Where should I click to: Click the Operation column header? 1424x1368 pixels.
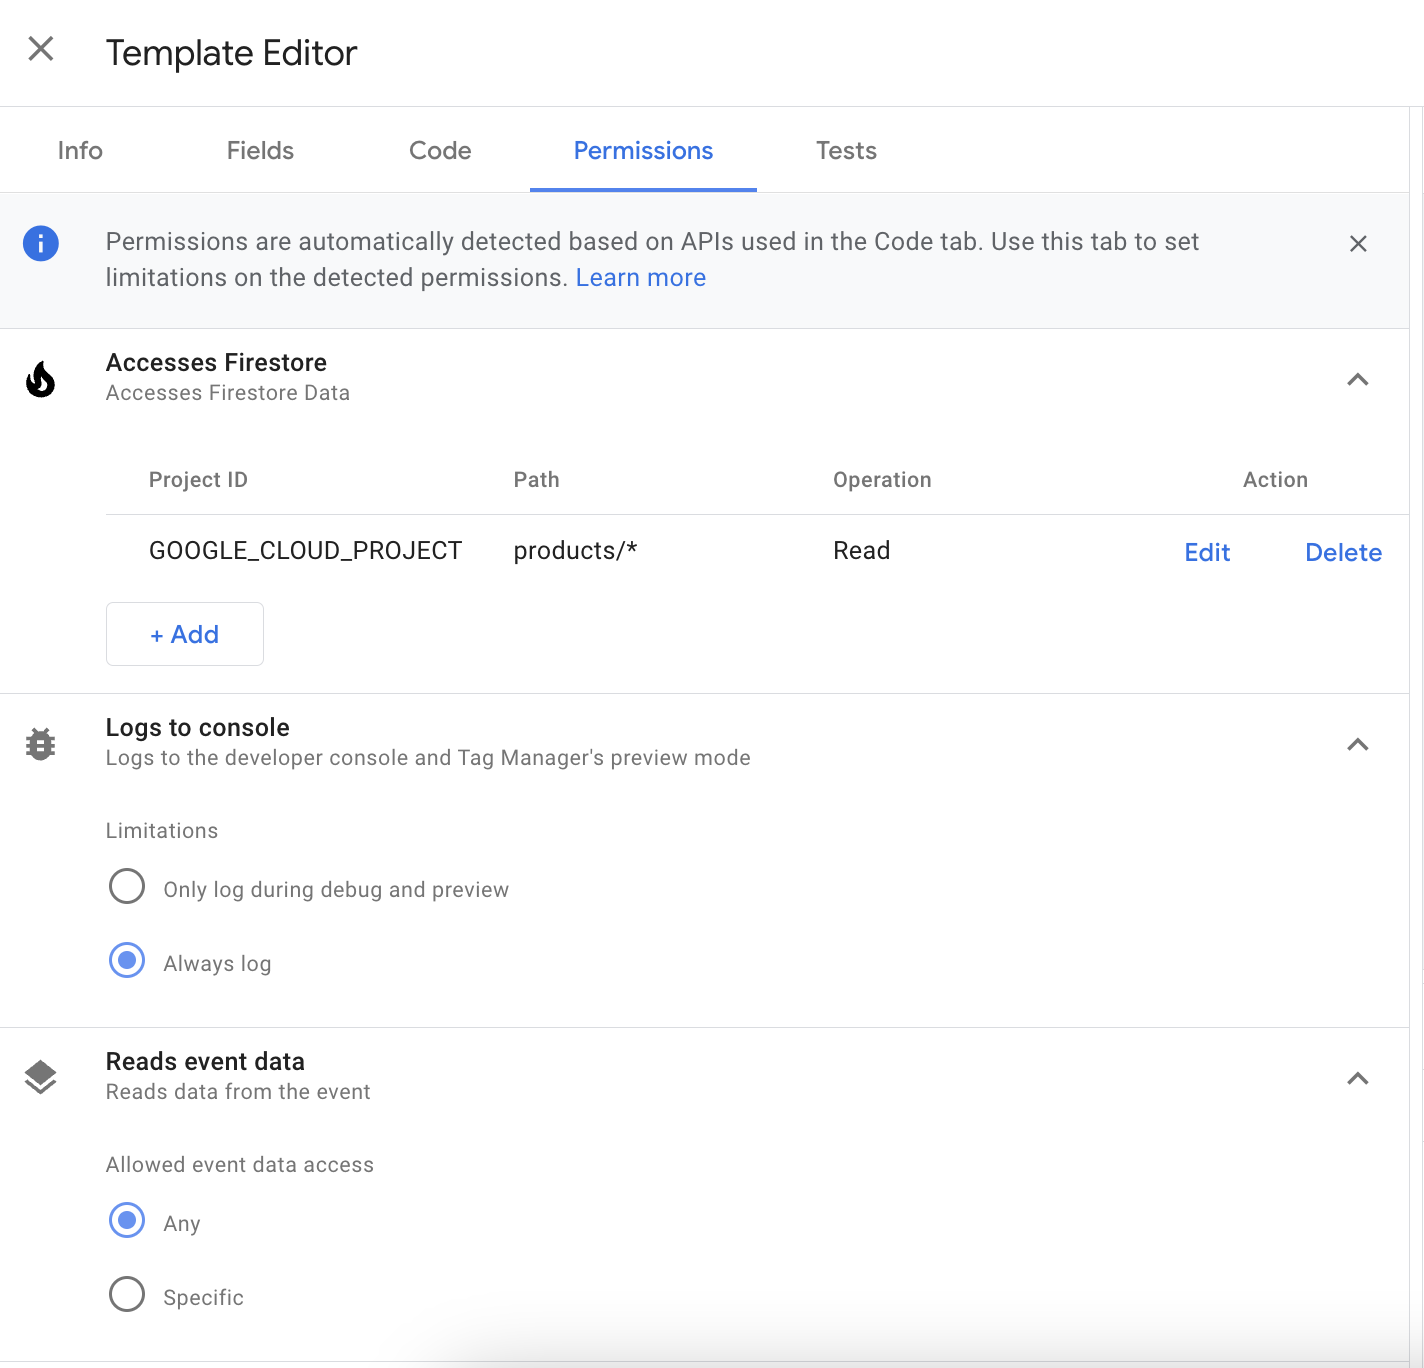(x=882, y=480)
